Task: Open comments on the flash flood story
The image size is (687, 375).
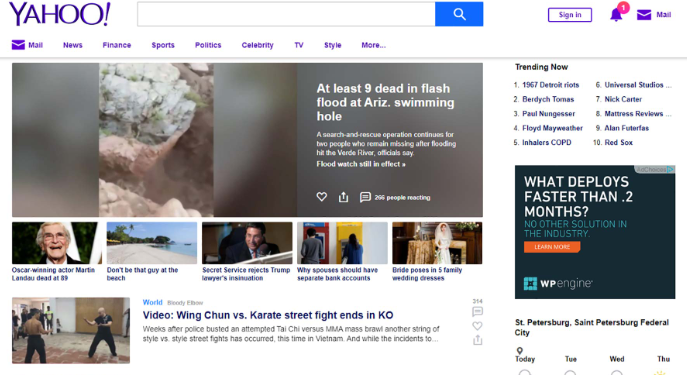Action: point(365,197)
